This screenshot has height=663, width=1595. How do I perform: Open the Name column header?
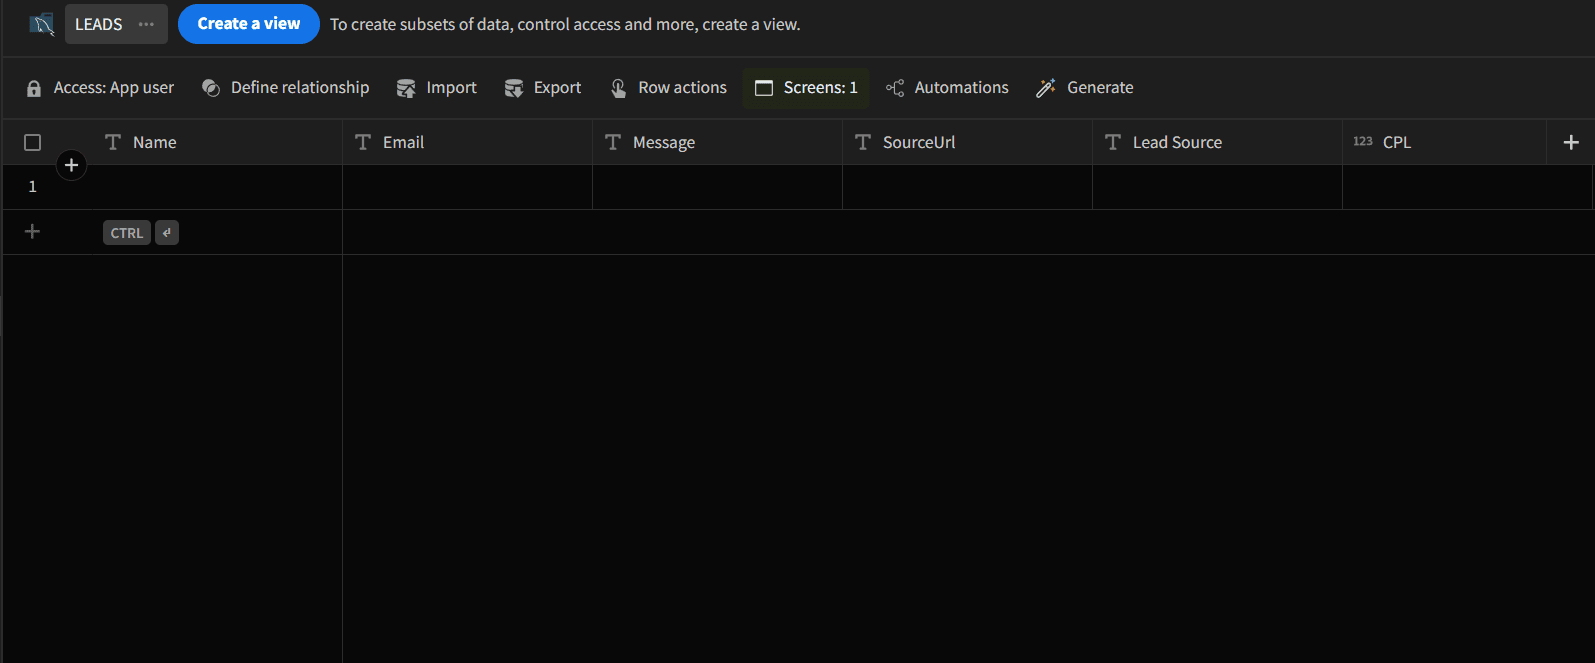(218, 142)
